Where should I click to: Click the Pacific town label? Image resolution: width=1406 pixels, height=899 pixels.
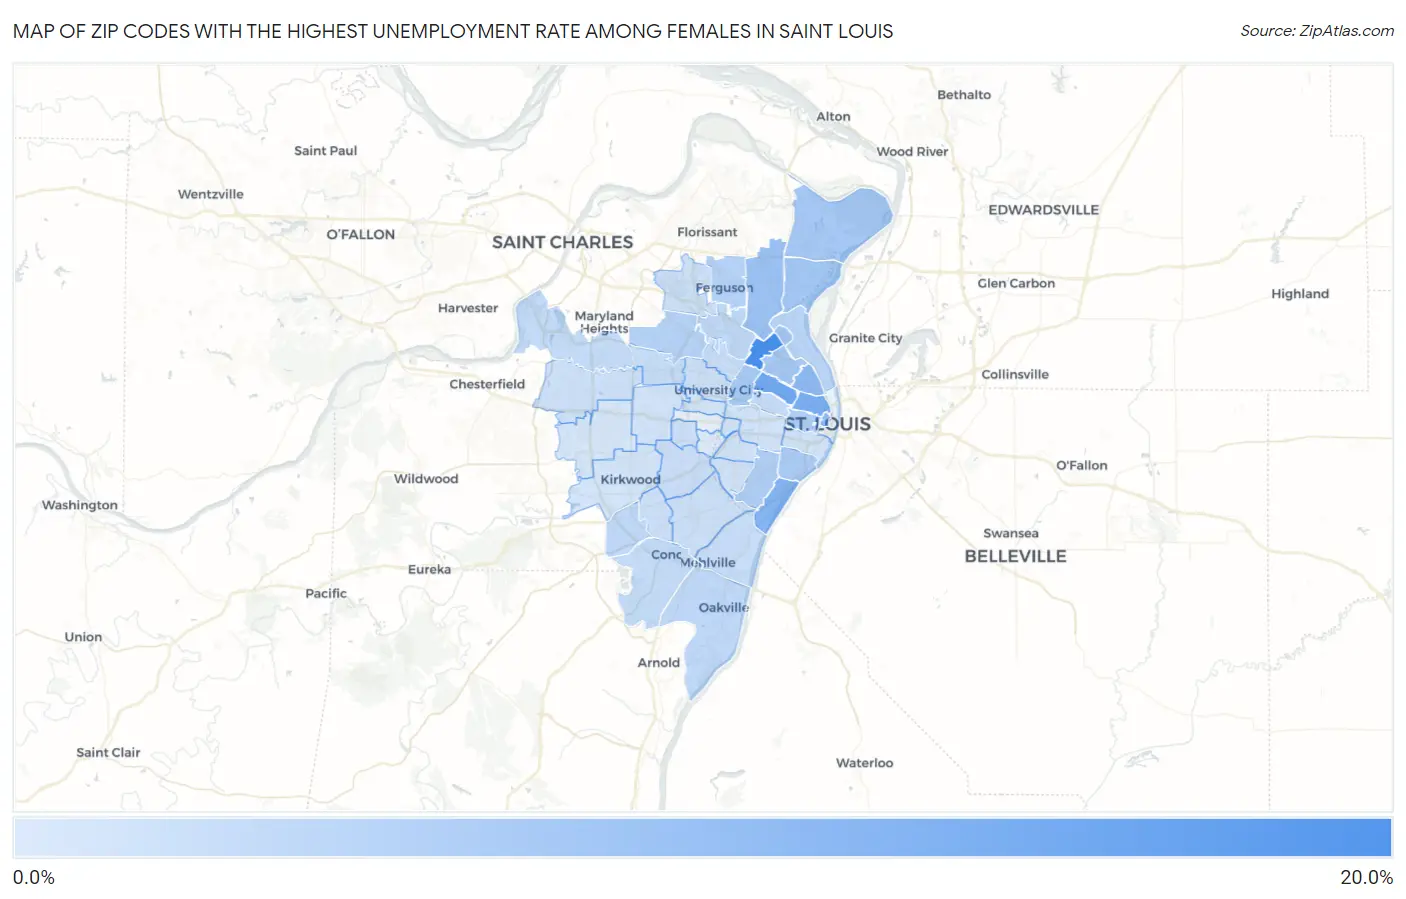point(326,593)
